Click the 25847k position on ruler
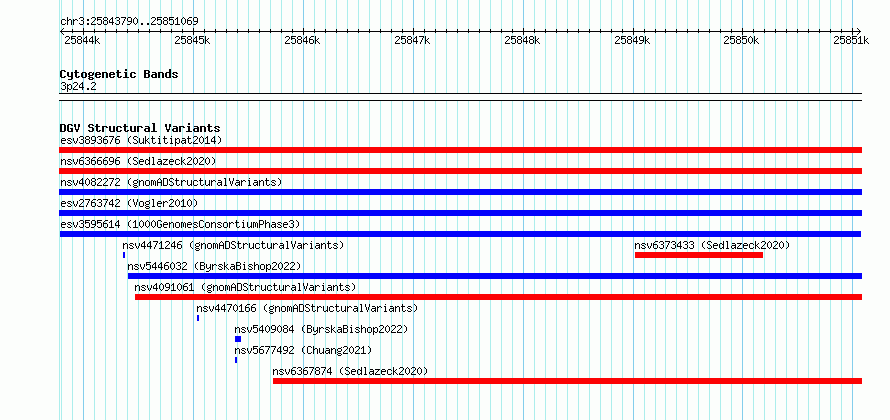The image size is (890, 420). click(x=413, y=40)
